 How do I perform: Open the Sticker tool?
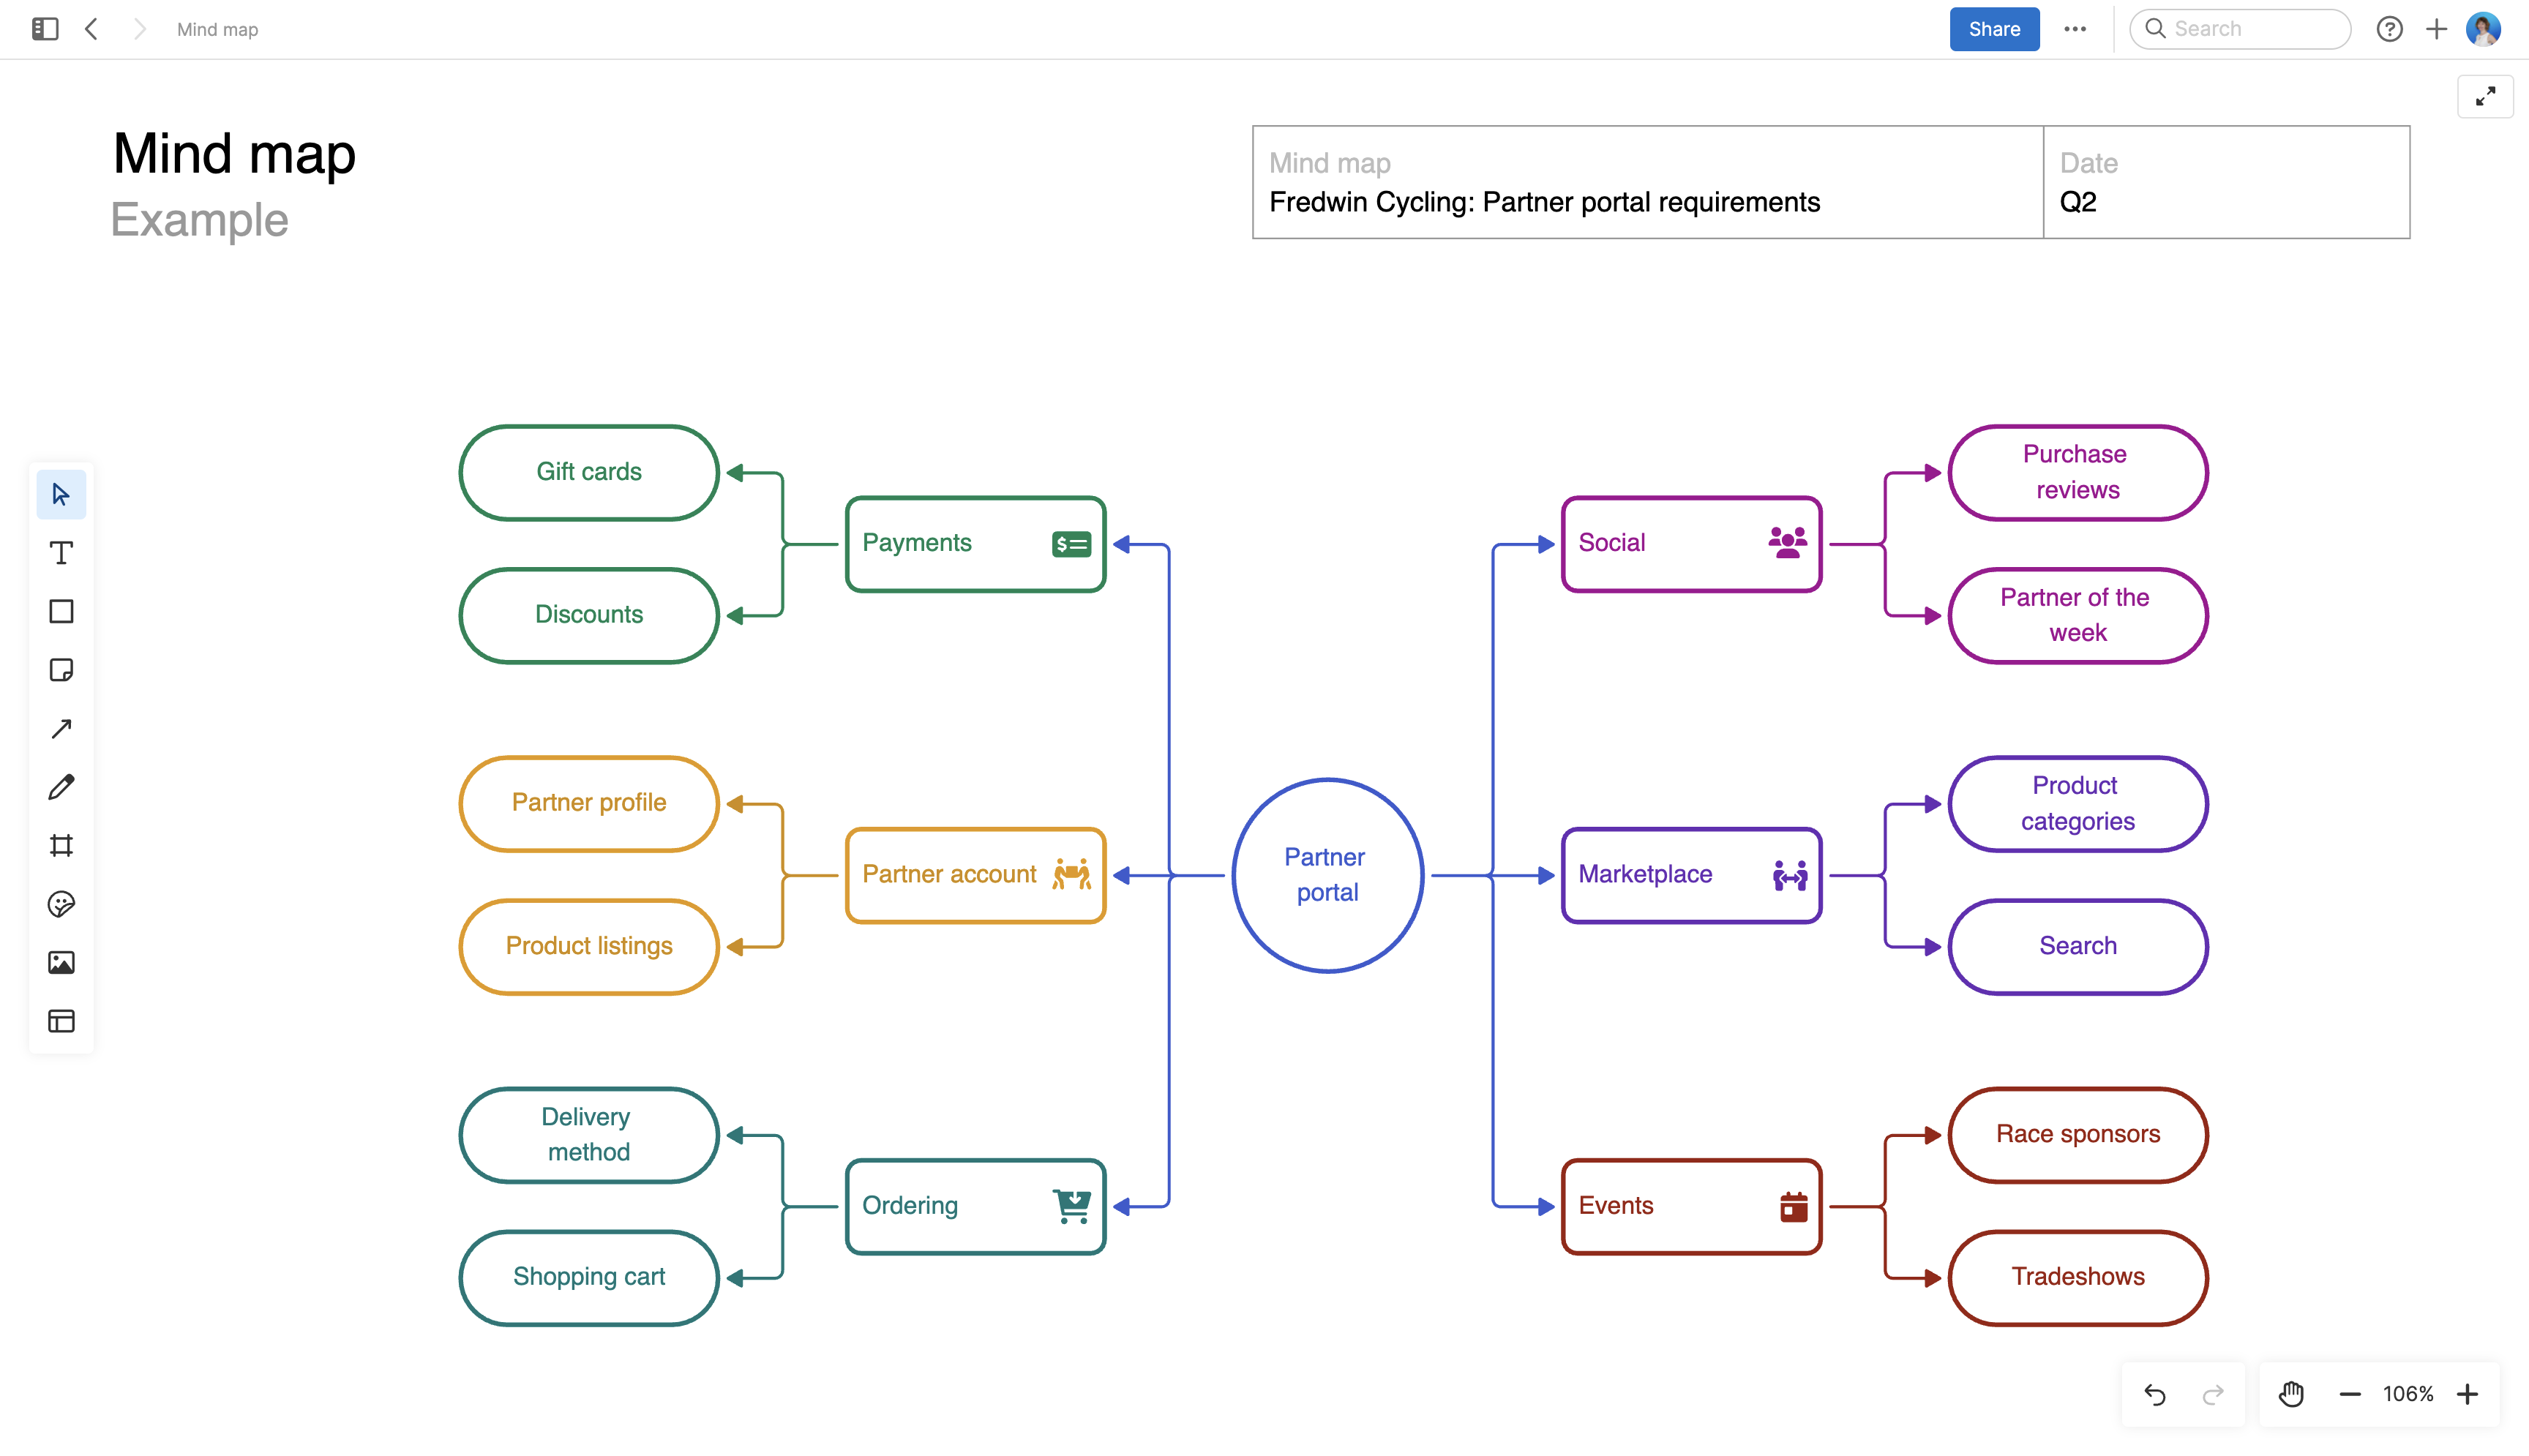pyautogui.click(x=61, y=904)
